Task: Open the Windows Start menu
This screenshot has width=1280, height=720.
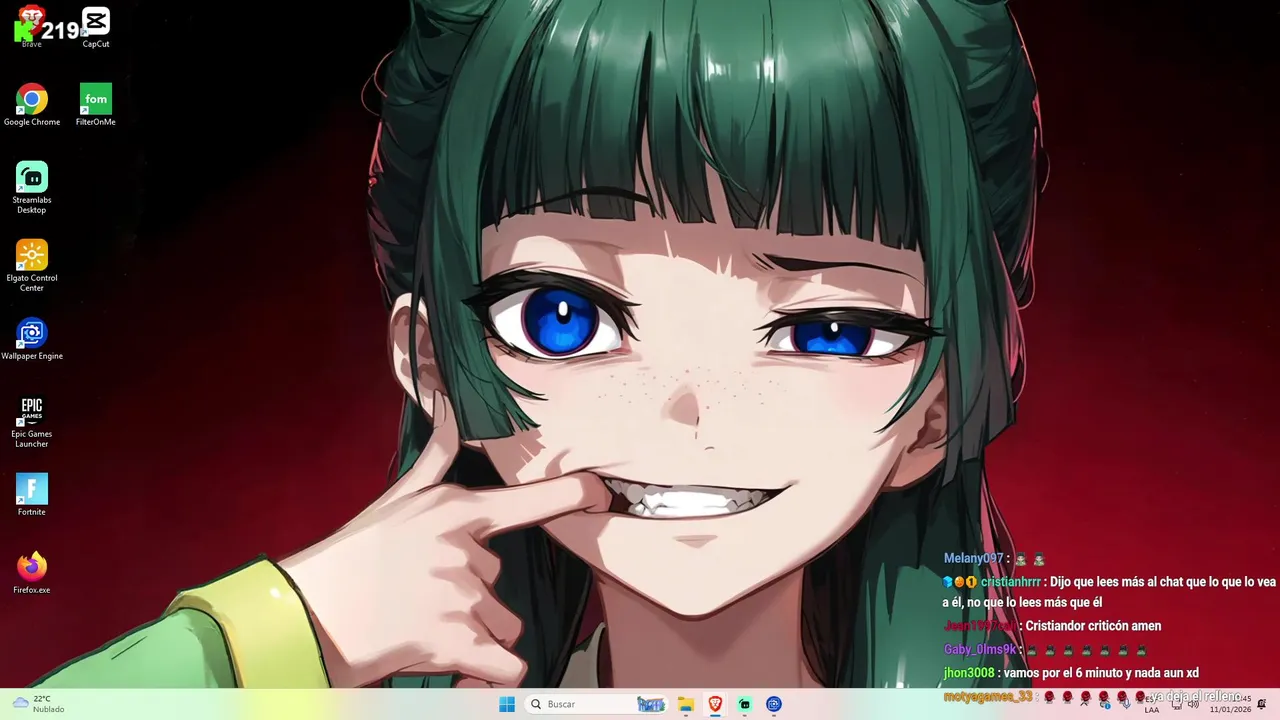Action: (507, 704)
